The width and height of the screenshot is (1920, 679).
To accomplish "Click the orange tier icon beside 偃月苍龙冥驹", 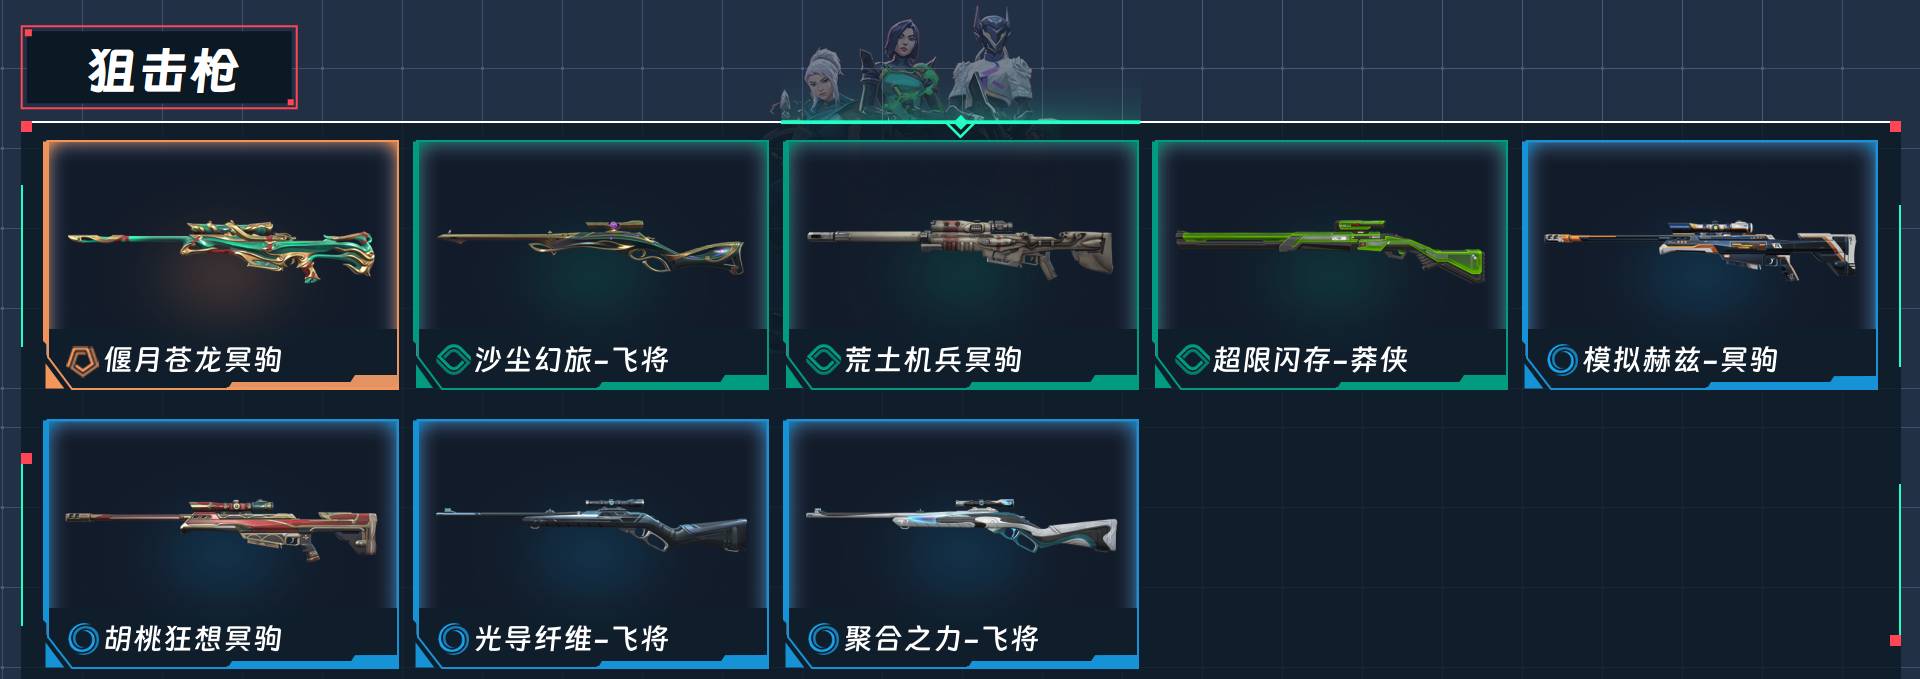I will [82, 360].
